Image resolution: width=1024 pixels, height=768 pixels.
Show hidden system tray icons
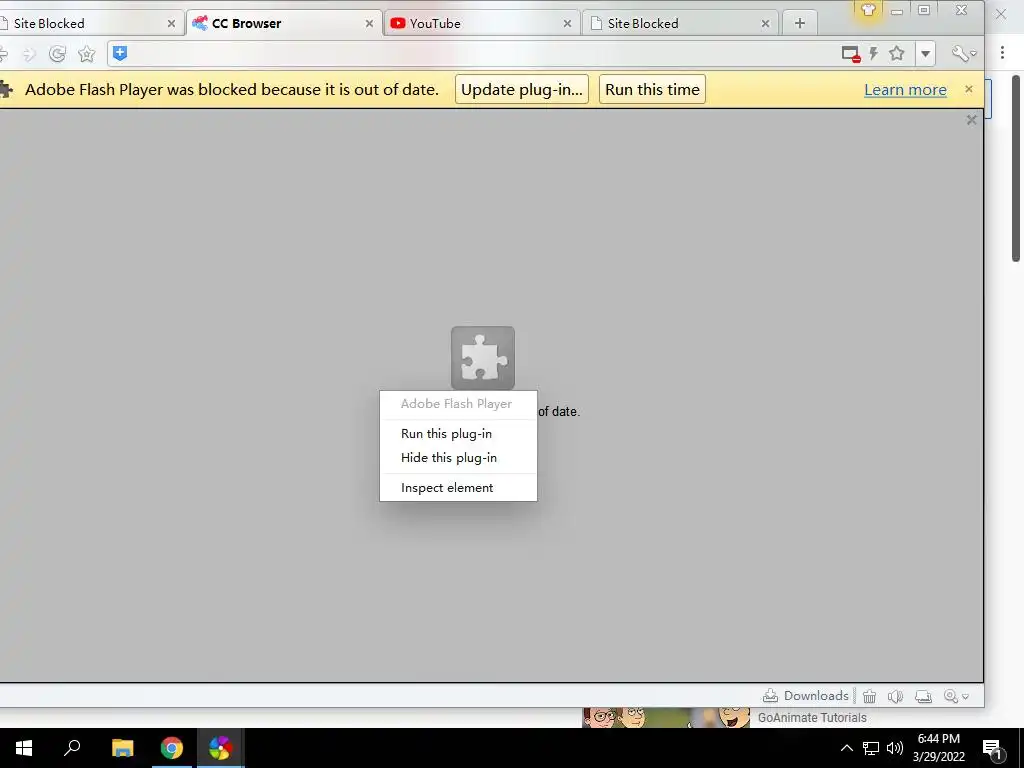point(846,748)
